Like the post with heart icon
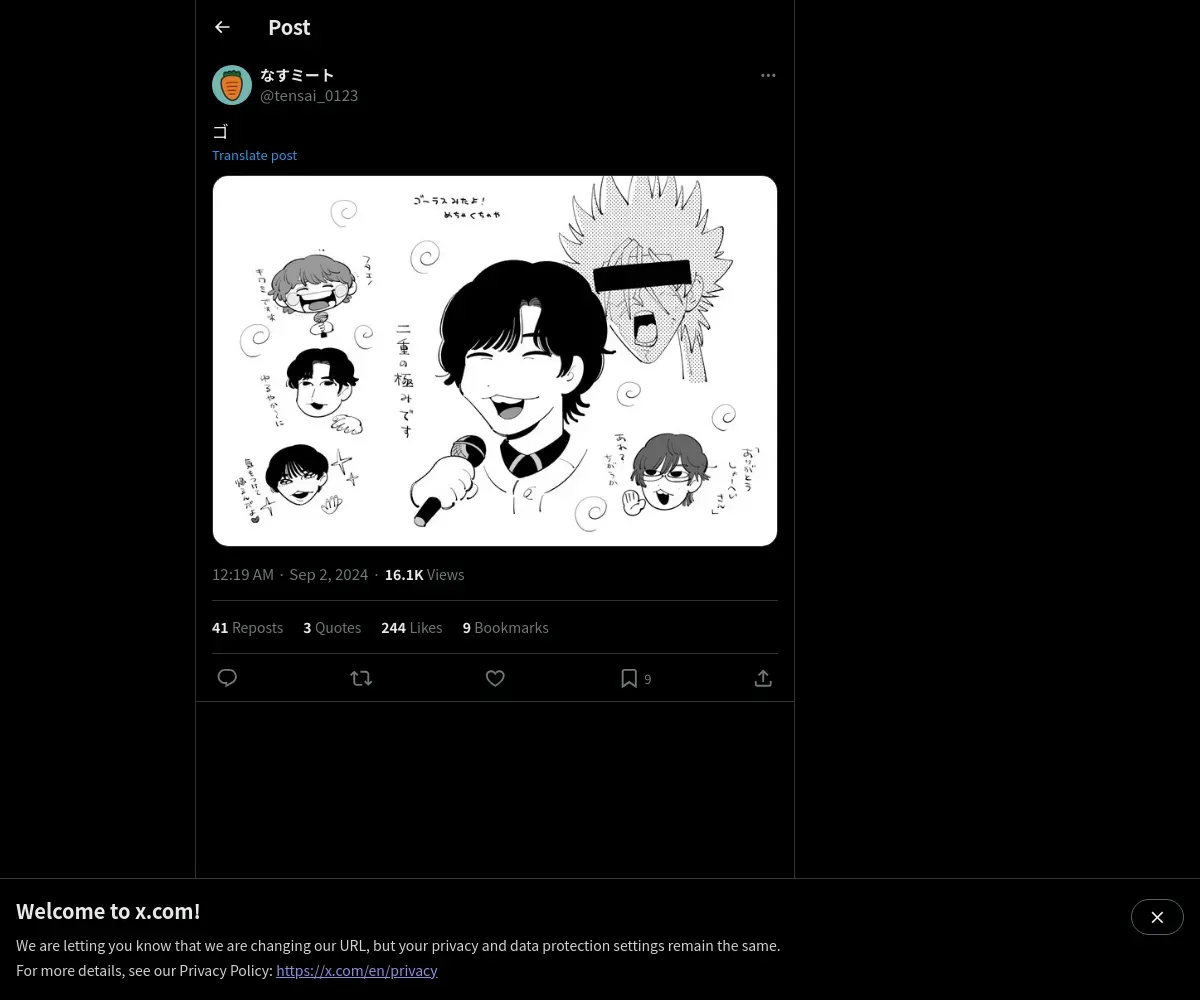 point(495,678)
